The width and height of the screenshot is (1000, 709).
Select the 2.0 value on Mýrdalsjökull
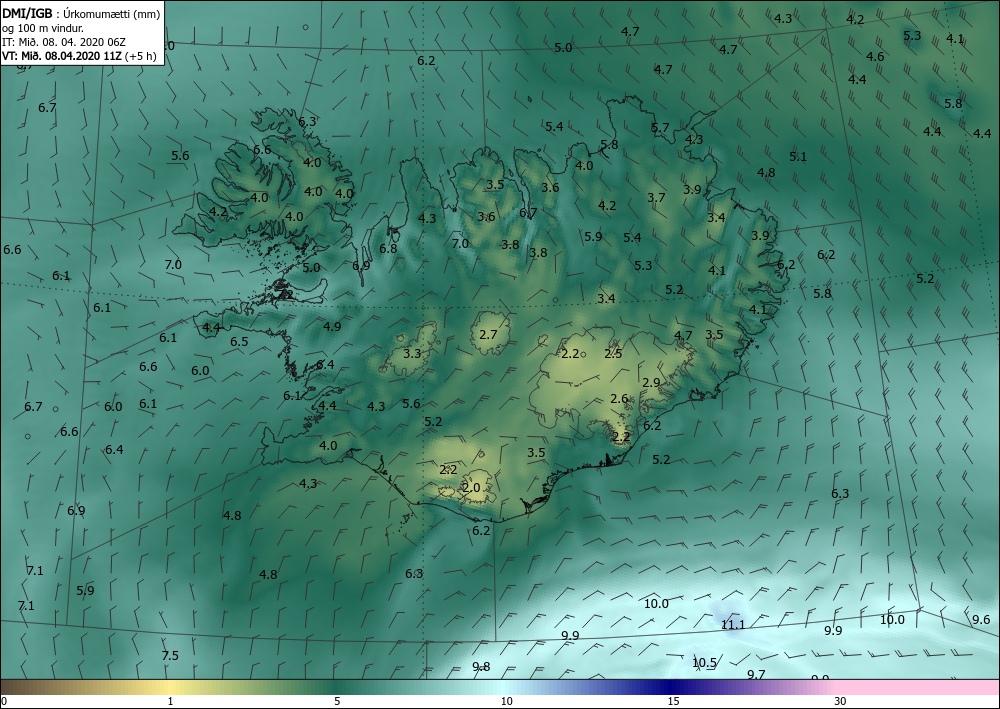[471, 488]
